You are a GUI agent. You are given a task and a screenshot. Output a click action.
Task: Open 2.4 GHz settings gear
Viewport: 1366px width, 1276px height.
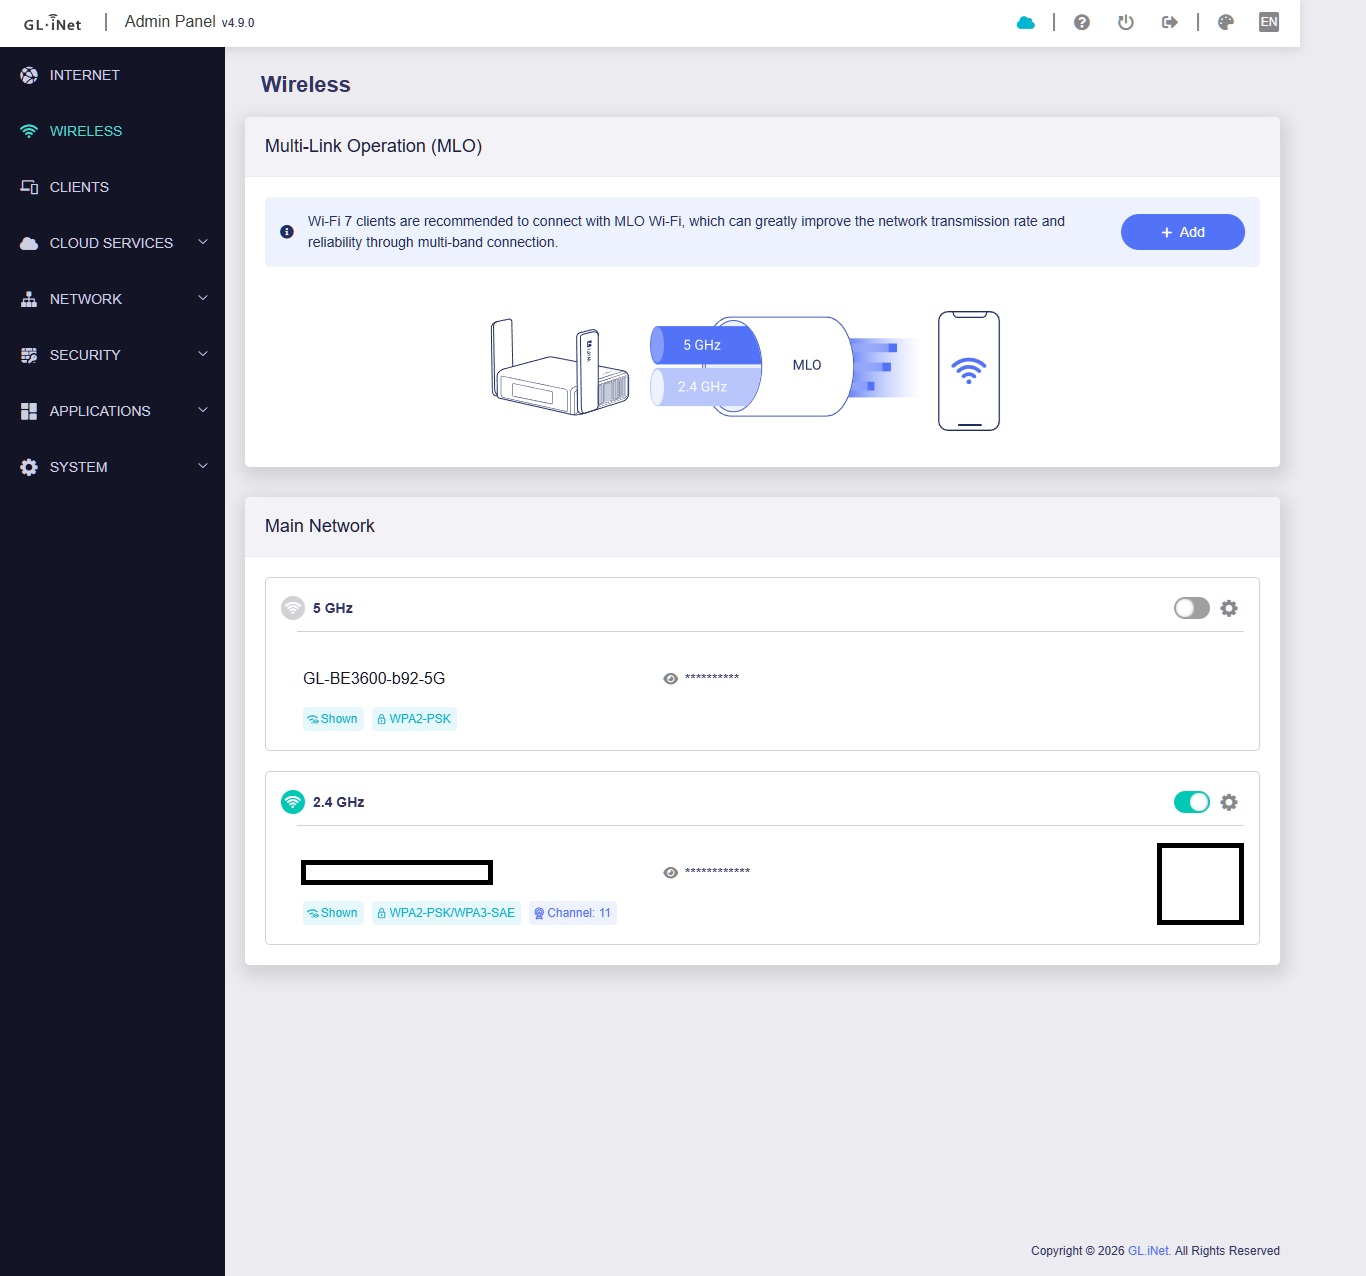pyautogui.click(x=1229, y=802)
